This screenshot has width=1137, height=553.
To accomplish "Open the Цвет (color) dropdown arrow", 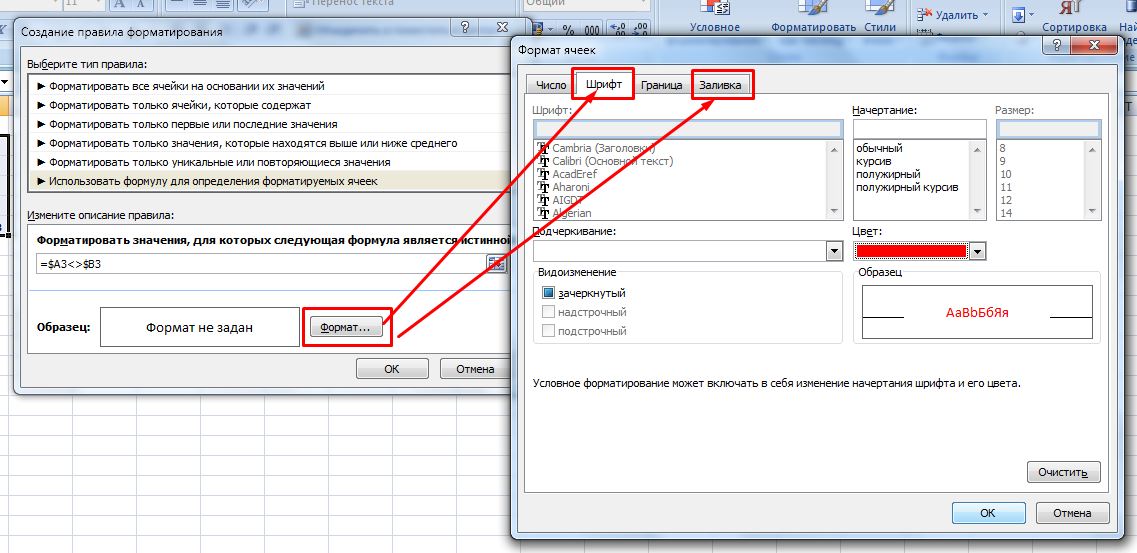I will tap(977, 251).
